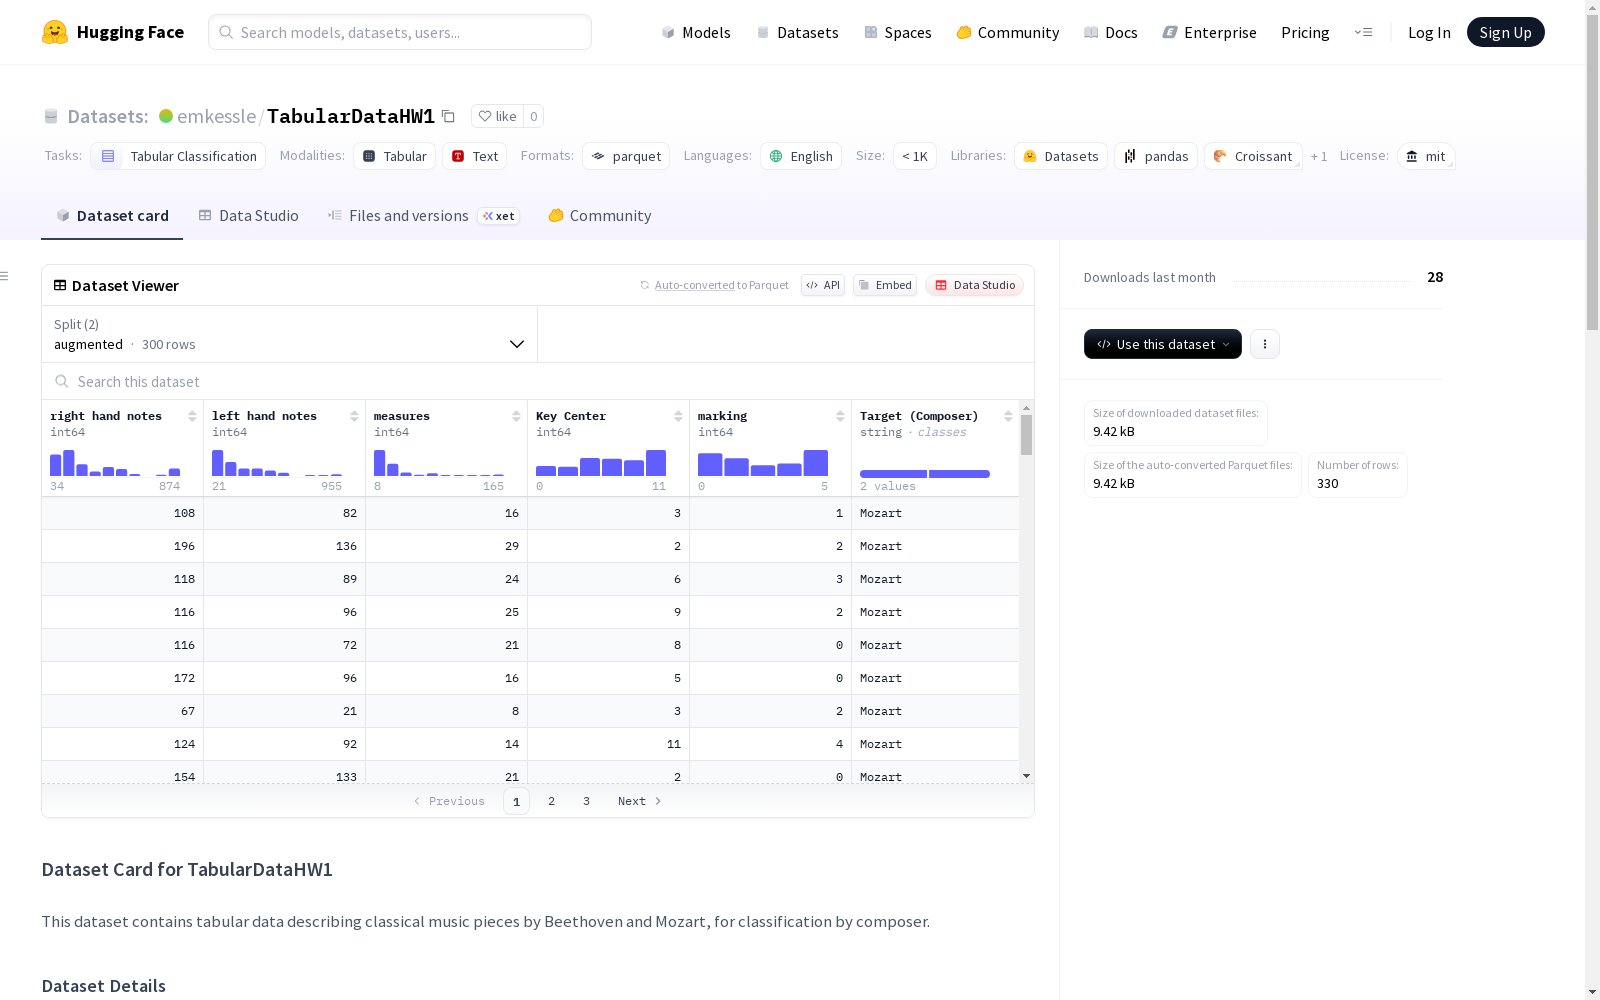This screenshot has height=1000, width=1600.
Task: Switch to the Data Studio tab
Action: (249, 216)
